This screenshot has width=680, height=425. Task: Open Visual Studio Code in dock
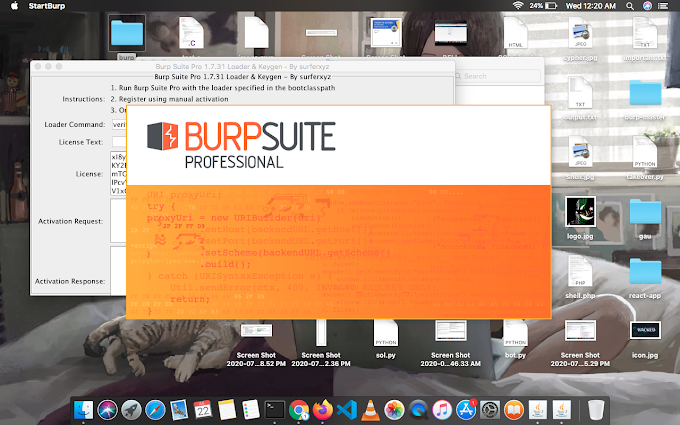(347, 410)
